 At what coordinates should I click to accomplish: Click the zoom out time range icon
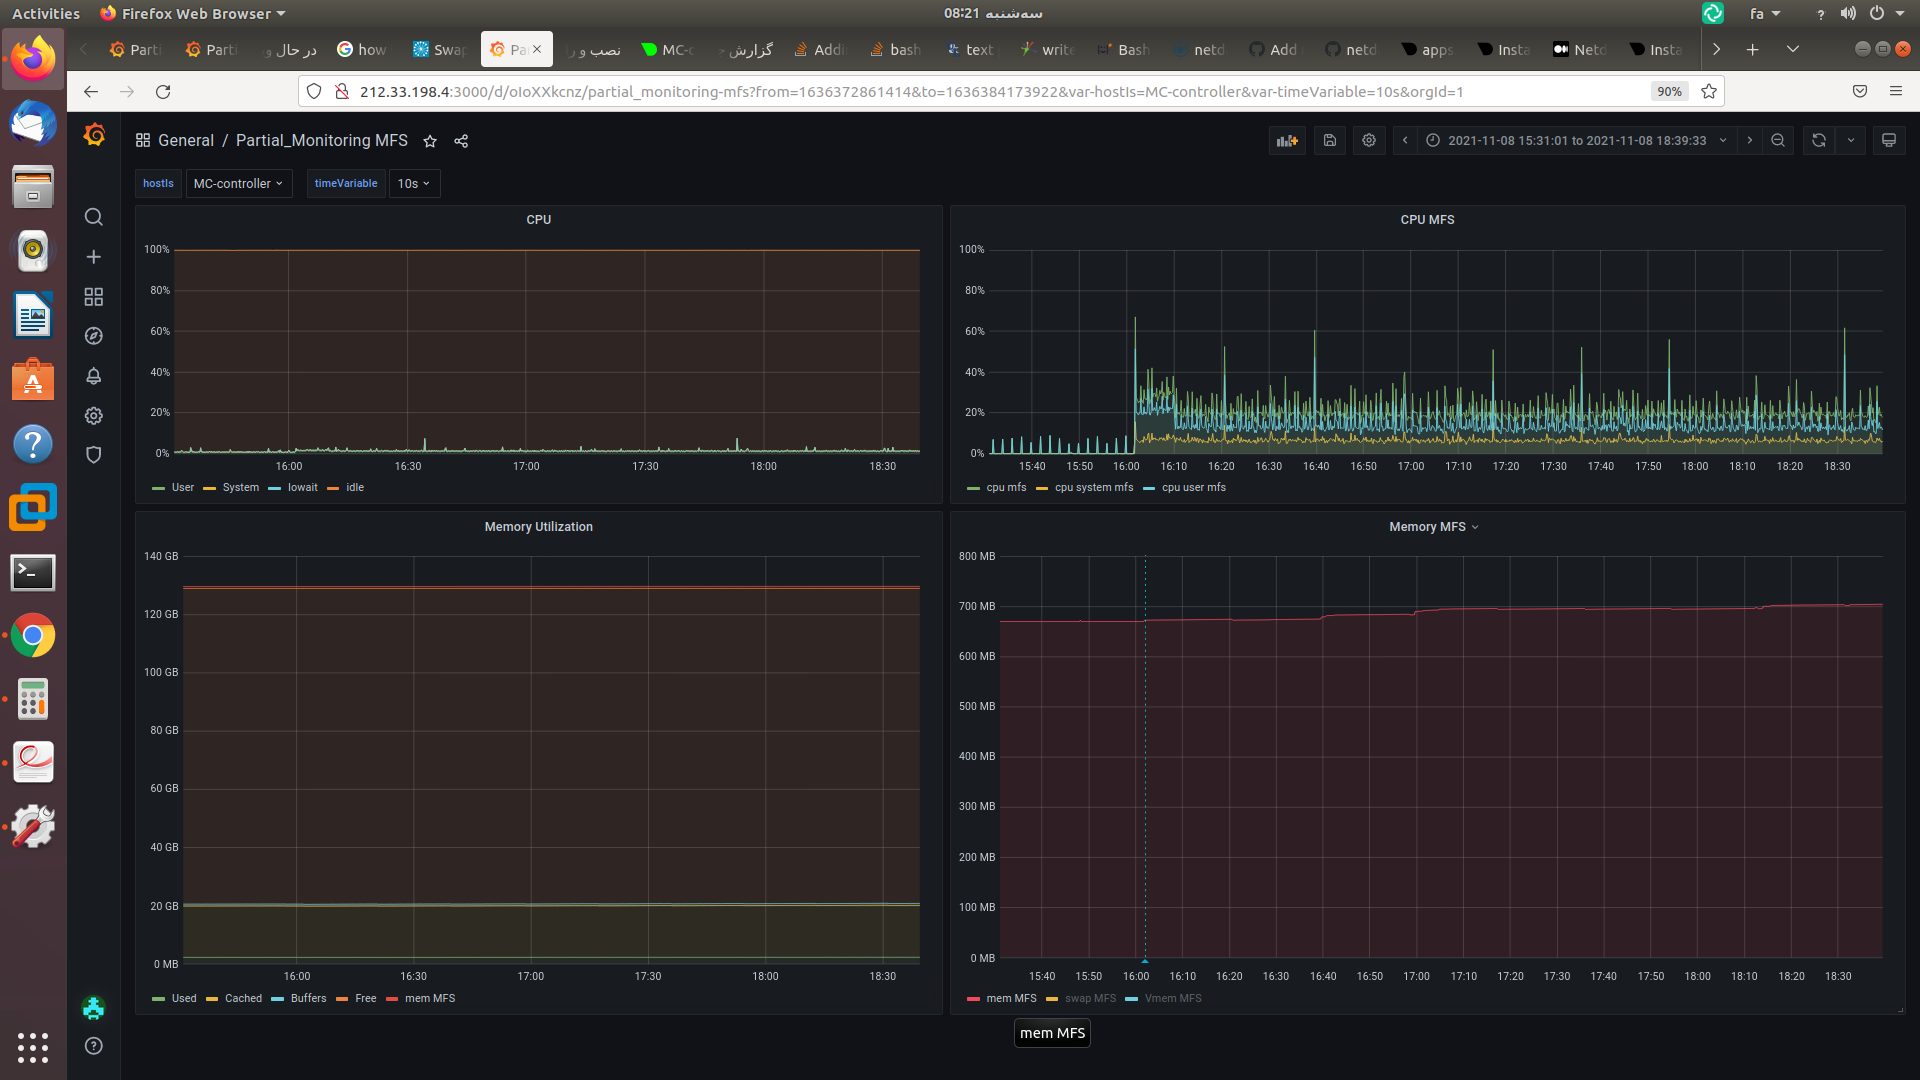click(1778, 141)
